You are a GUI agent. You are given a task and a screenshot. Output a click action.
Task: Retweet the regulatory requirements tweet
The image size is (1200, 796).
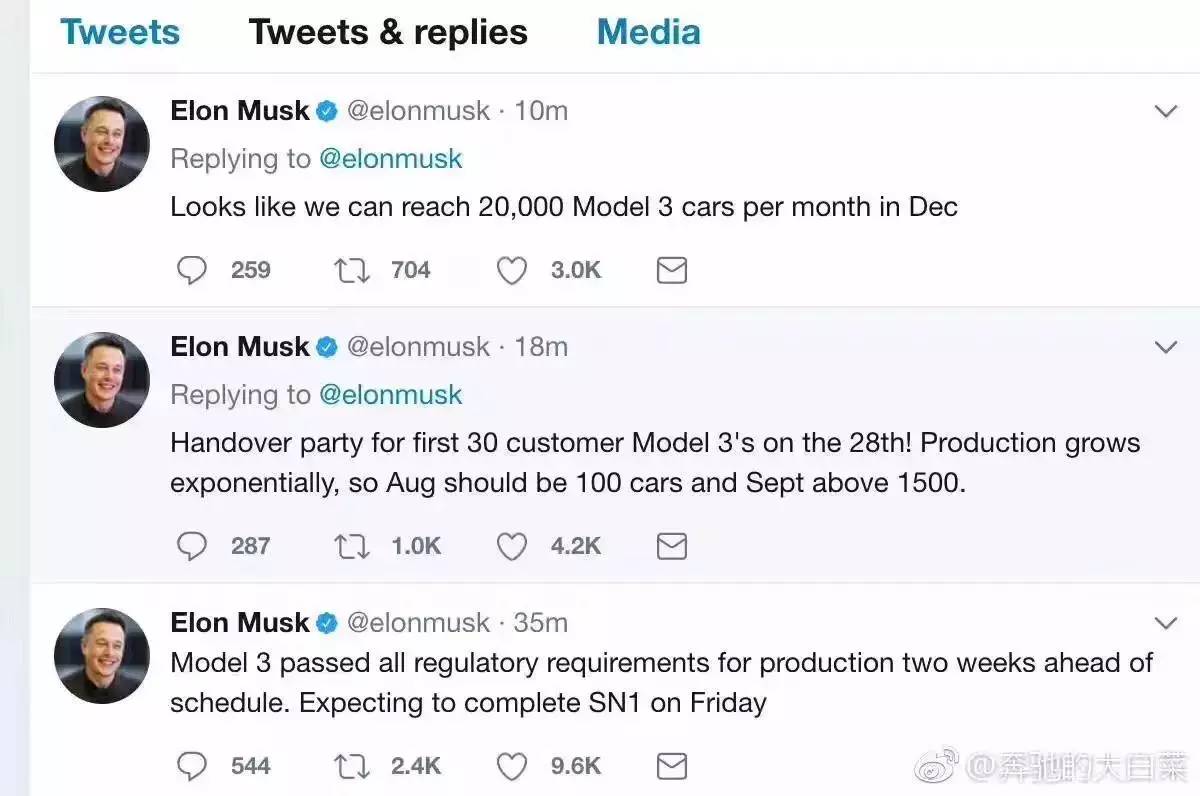pos(351,767)
